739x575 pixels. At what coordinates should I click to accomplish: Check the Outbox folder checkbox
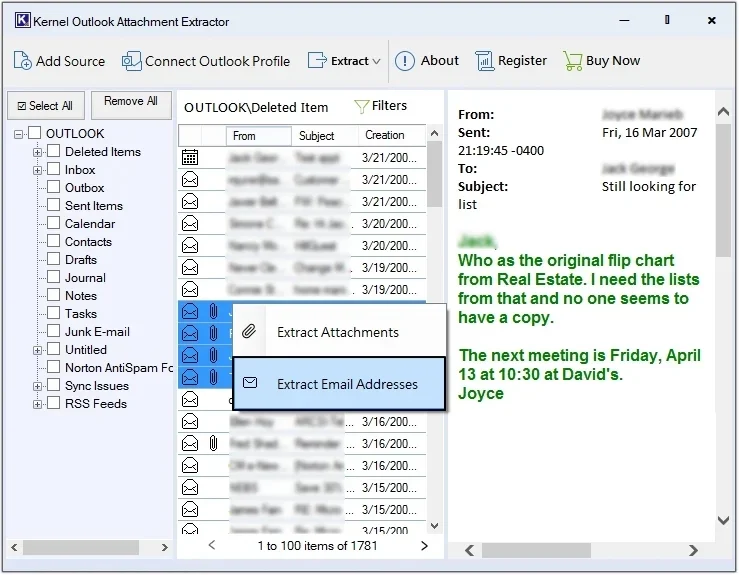pos(54,187)
